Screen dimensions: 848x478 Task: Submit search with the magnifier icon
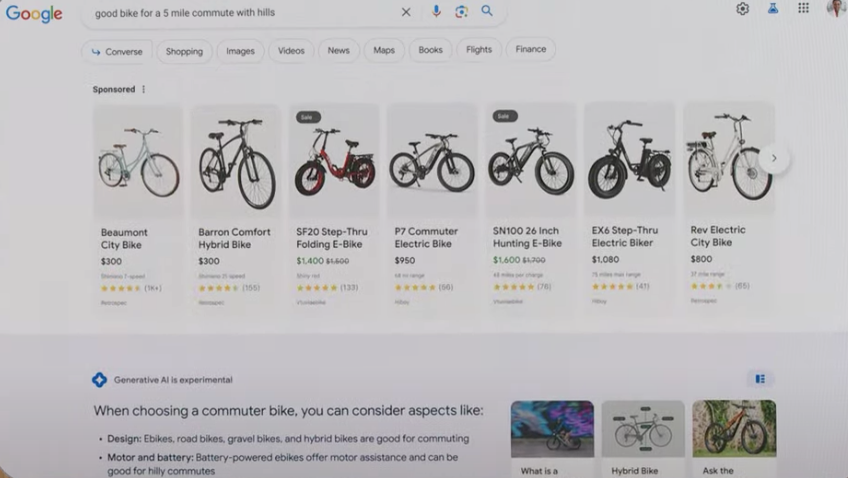(487, 11)
